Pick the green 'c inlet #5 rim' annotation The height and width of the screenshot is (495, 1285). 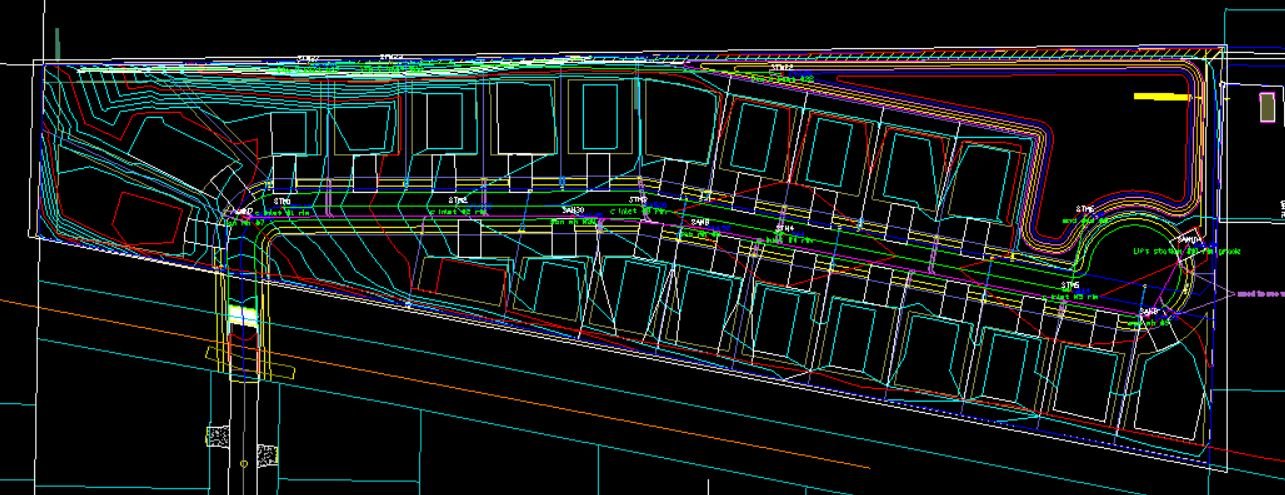(x=1073, y=296)
